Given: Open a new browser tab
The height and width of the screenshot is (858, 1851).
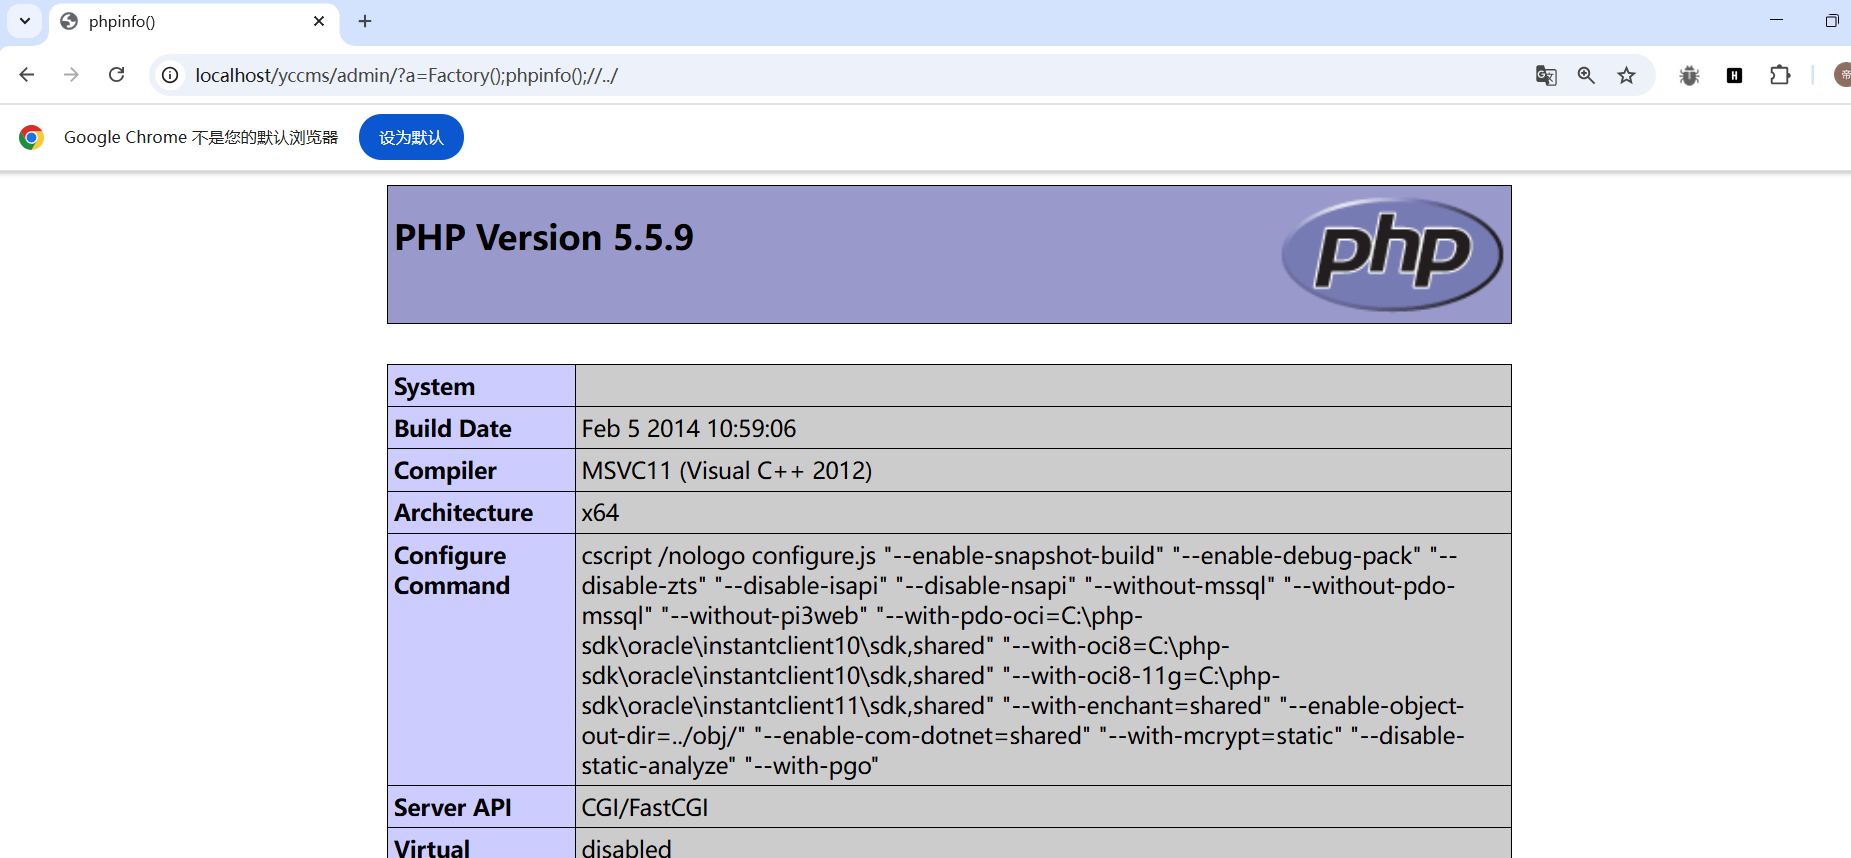Looking at the screenshot, I should (365, 21).
